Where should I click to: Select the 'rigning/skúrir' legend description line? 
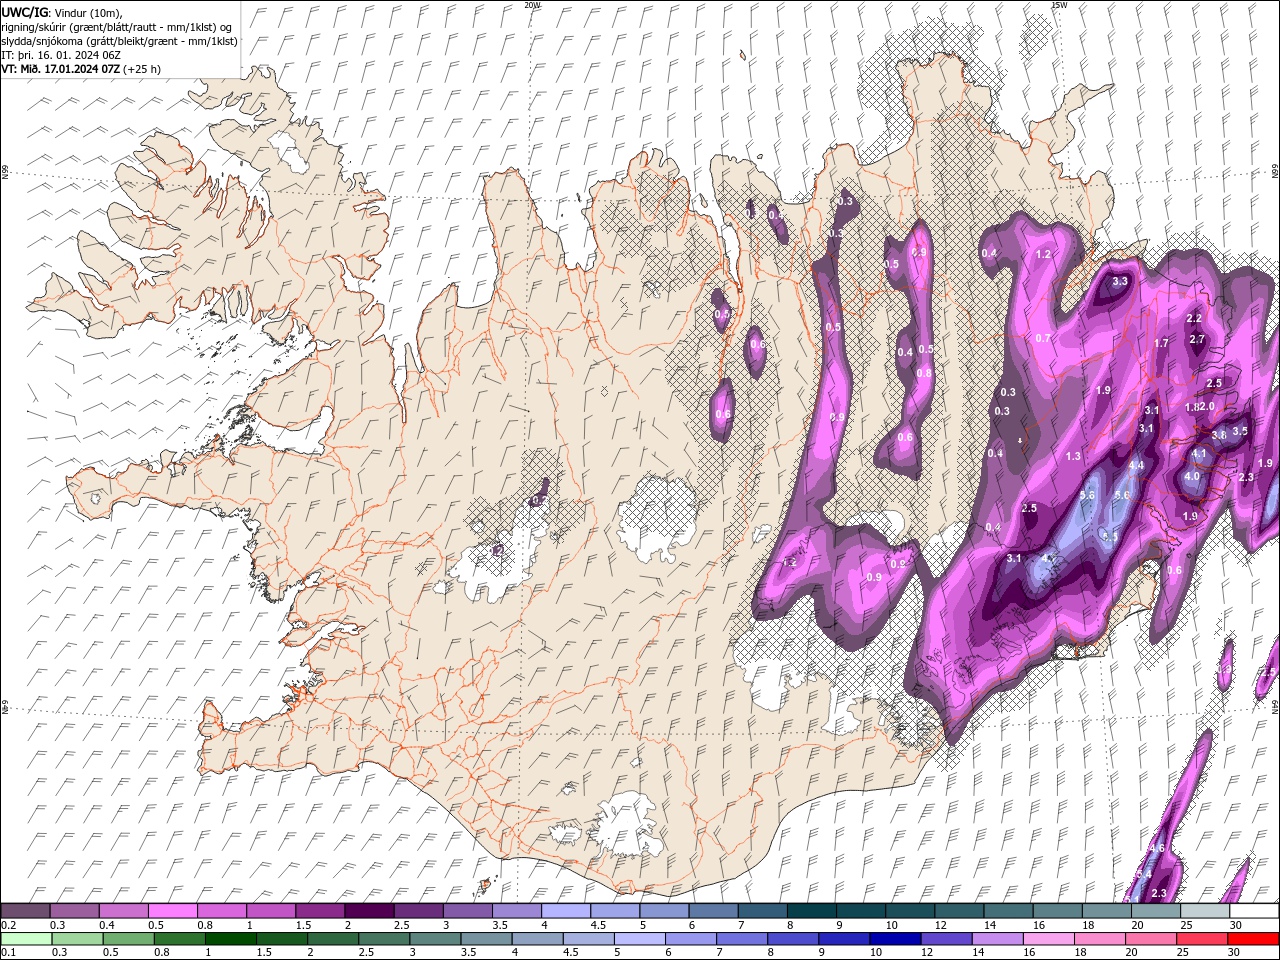point(116,27)
